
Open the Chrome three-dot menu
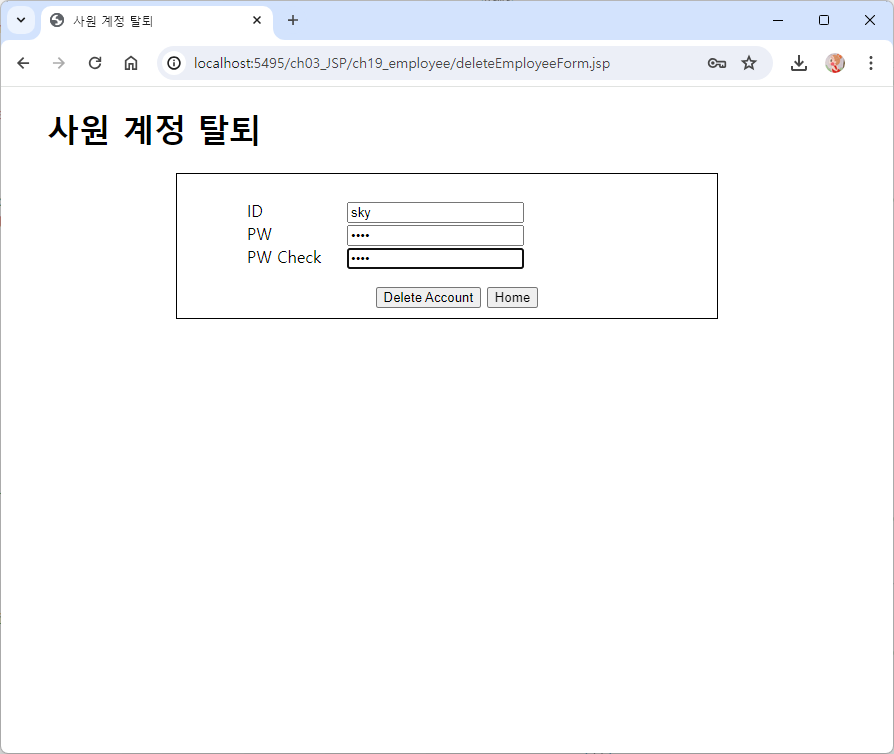871,63
